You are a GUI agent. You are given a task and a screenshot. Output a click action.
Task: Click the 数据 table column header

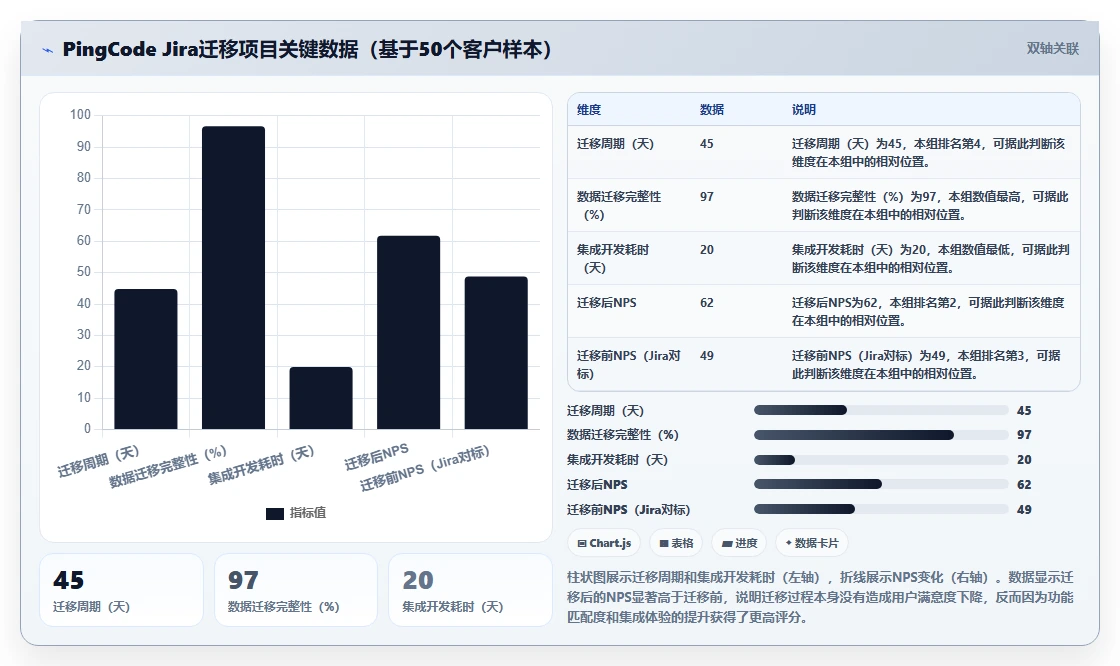coord(712,109)
